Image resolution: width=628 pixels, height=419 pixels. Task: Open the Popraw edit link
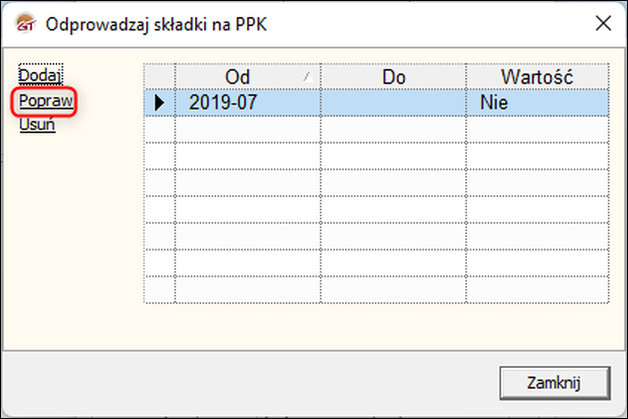pos(45,101)
